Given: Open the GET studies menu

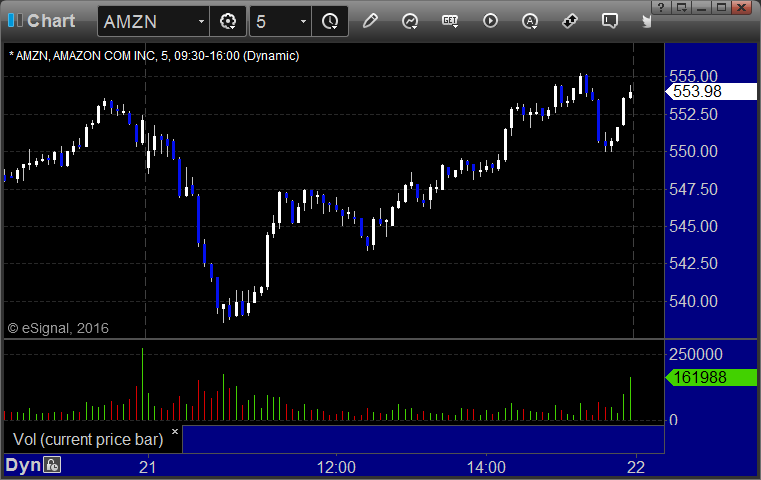Looking at the screenshot, I should 450,21.
